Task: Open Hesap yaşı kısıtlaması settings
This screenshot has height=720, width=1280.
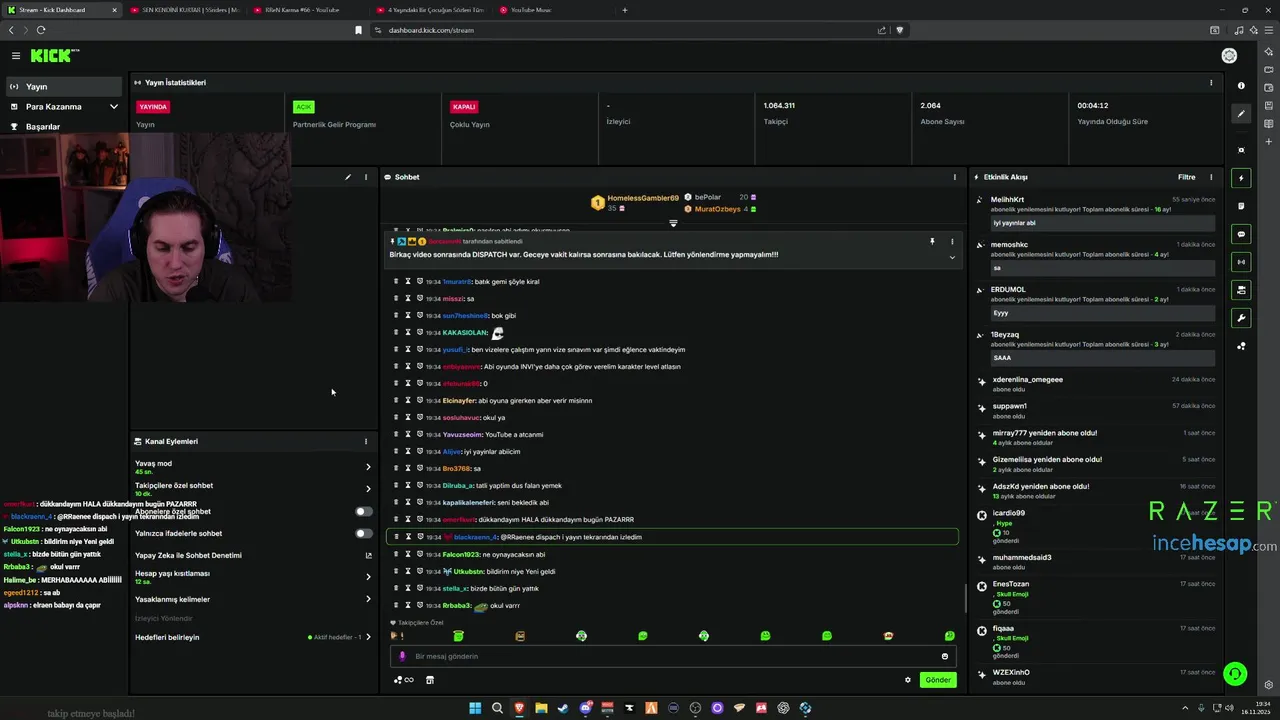Action: (x=253, y=577)
